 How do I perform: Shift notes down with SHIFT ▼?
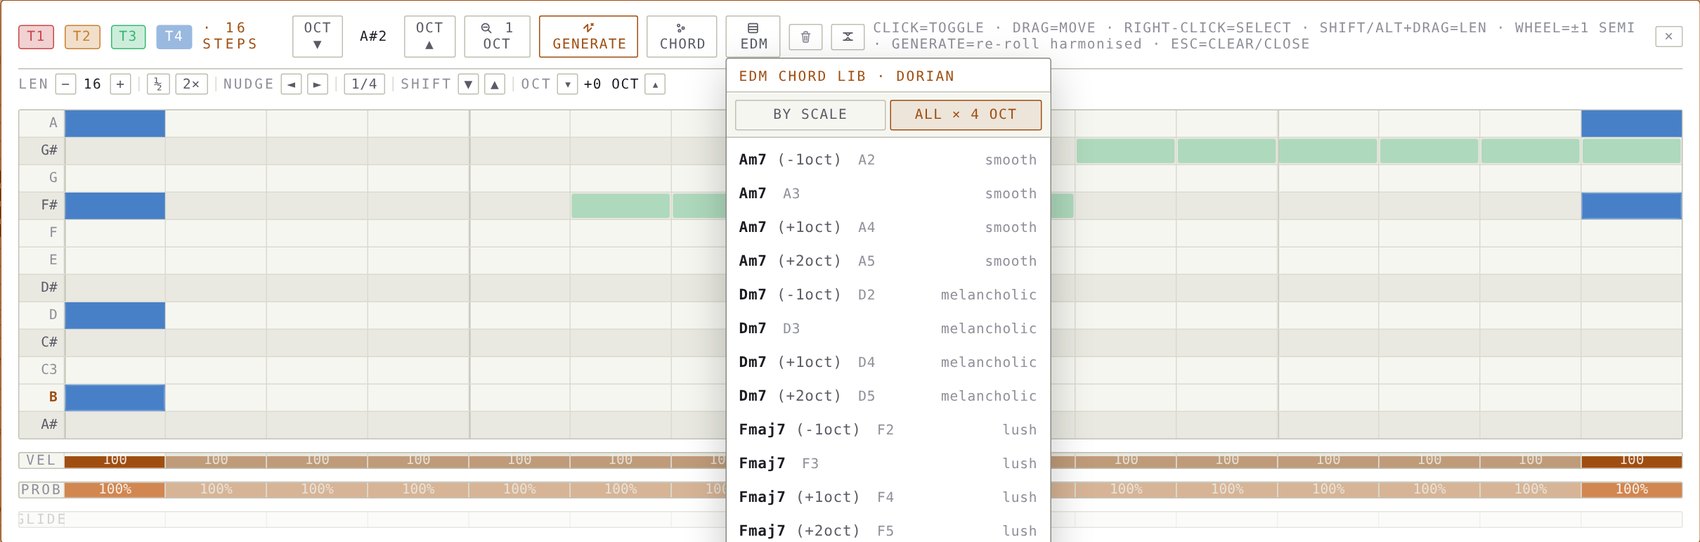[x=468, y=84]
